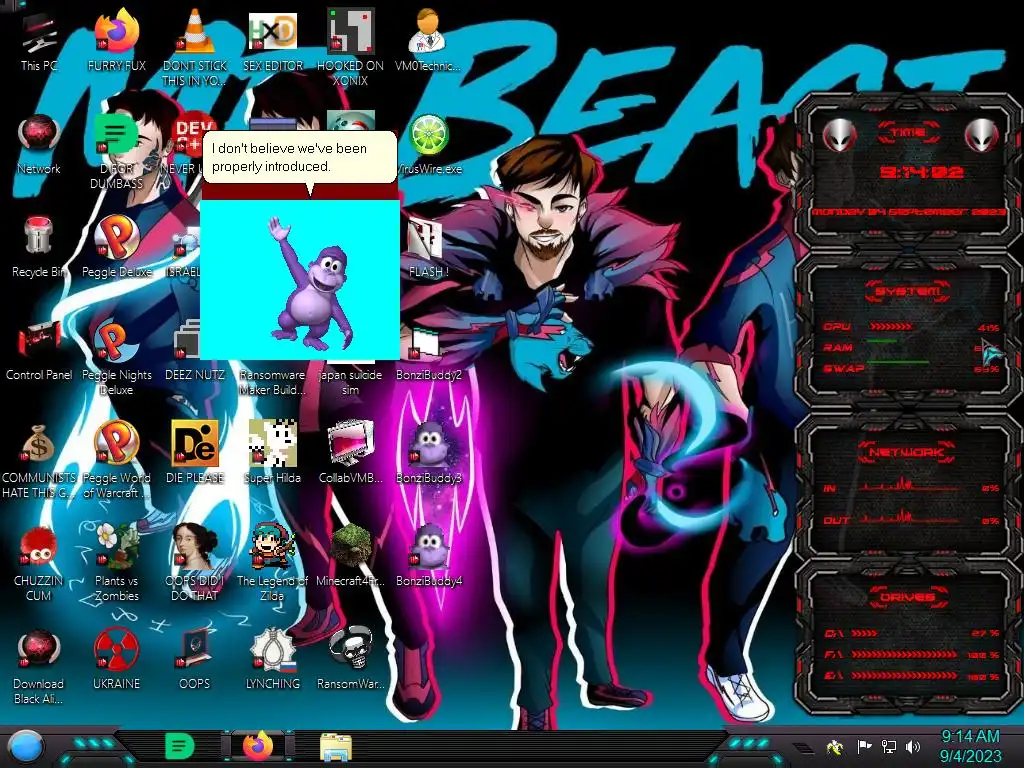Click the NETWORK widget header
The image size is (1024, 768).
(x=908, y=452)
